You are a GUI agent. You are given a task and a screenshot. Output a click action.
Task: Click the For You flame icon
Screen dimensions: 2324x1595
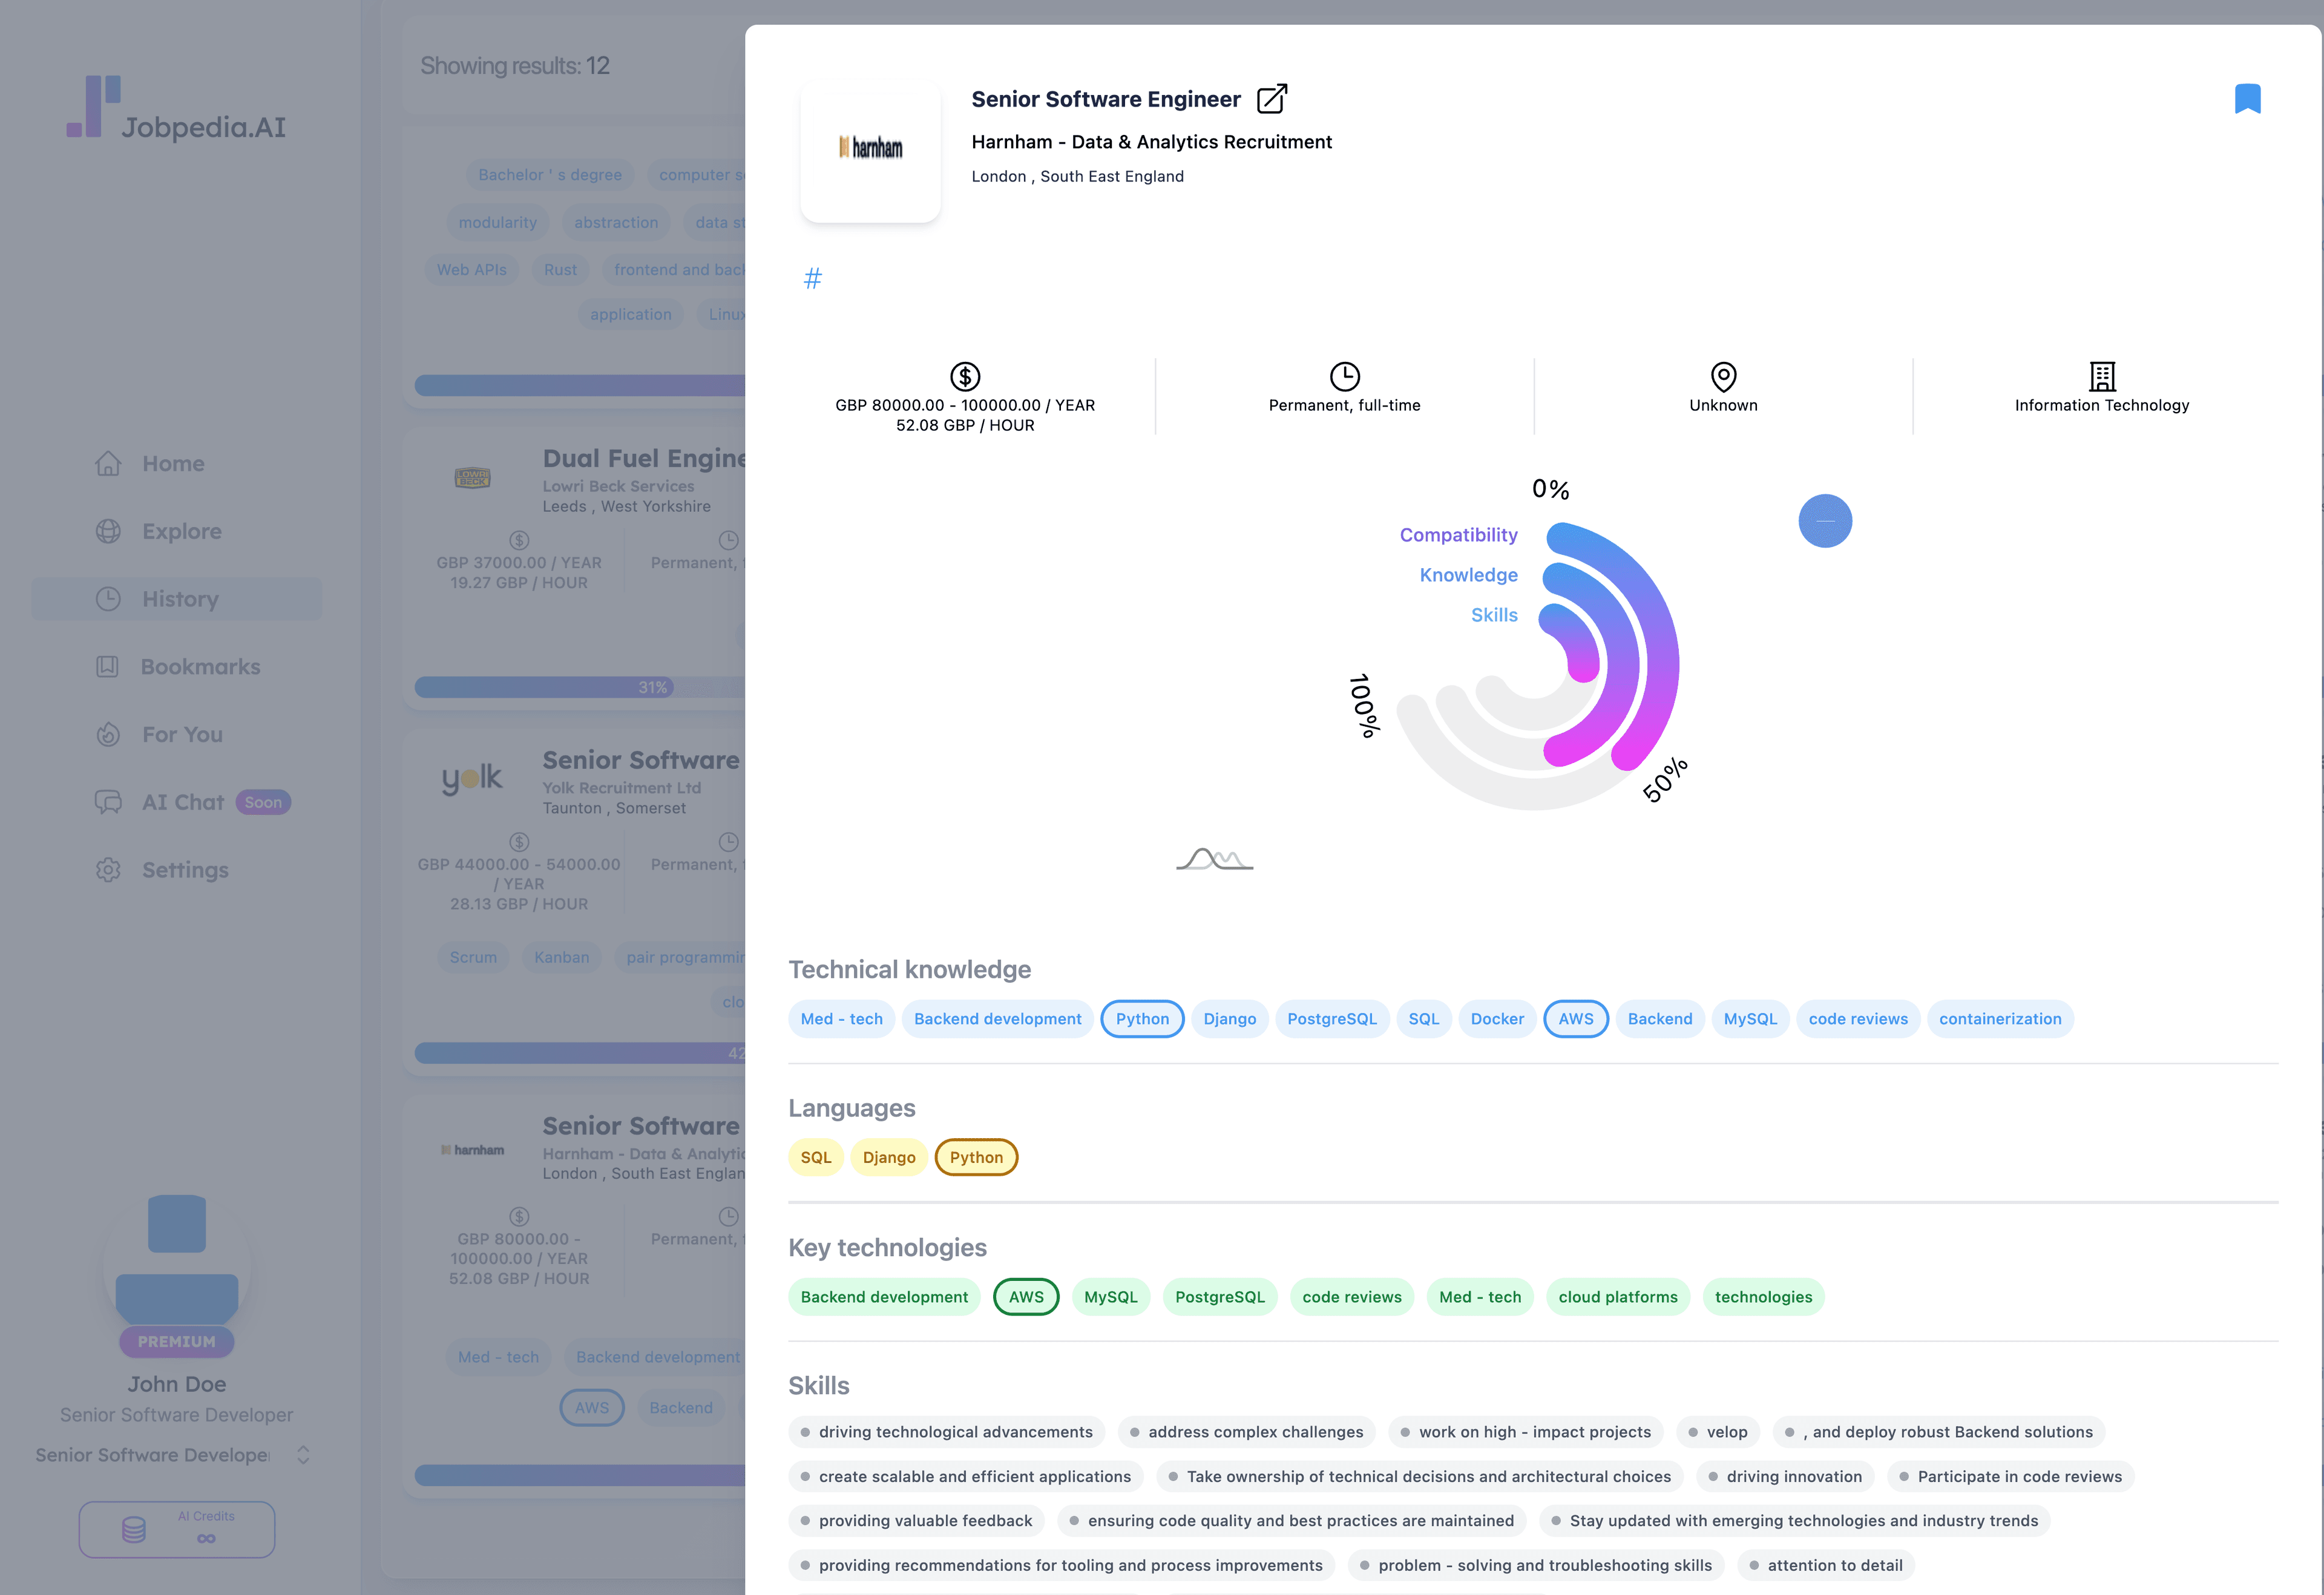coord(108,735)
